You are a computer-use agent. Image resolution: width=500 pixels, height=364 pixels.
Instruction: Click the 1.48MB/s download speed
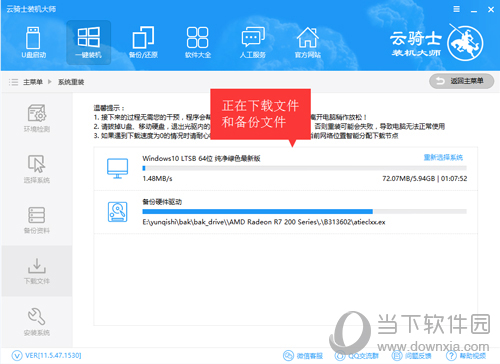(157, 179)
